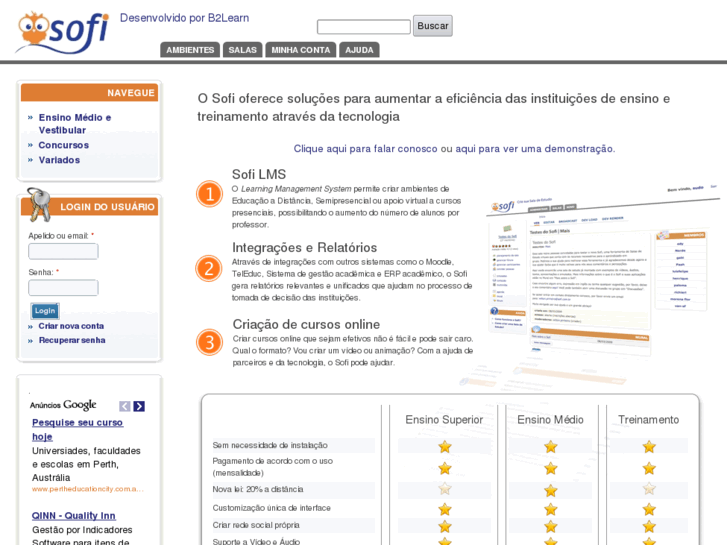The width and height of the screenshot is (727, 545).
Task: Click Treinamento star for Sem necessidade de instalação
Action: point(649,447)
